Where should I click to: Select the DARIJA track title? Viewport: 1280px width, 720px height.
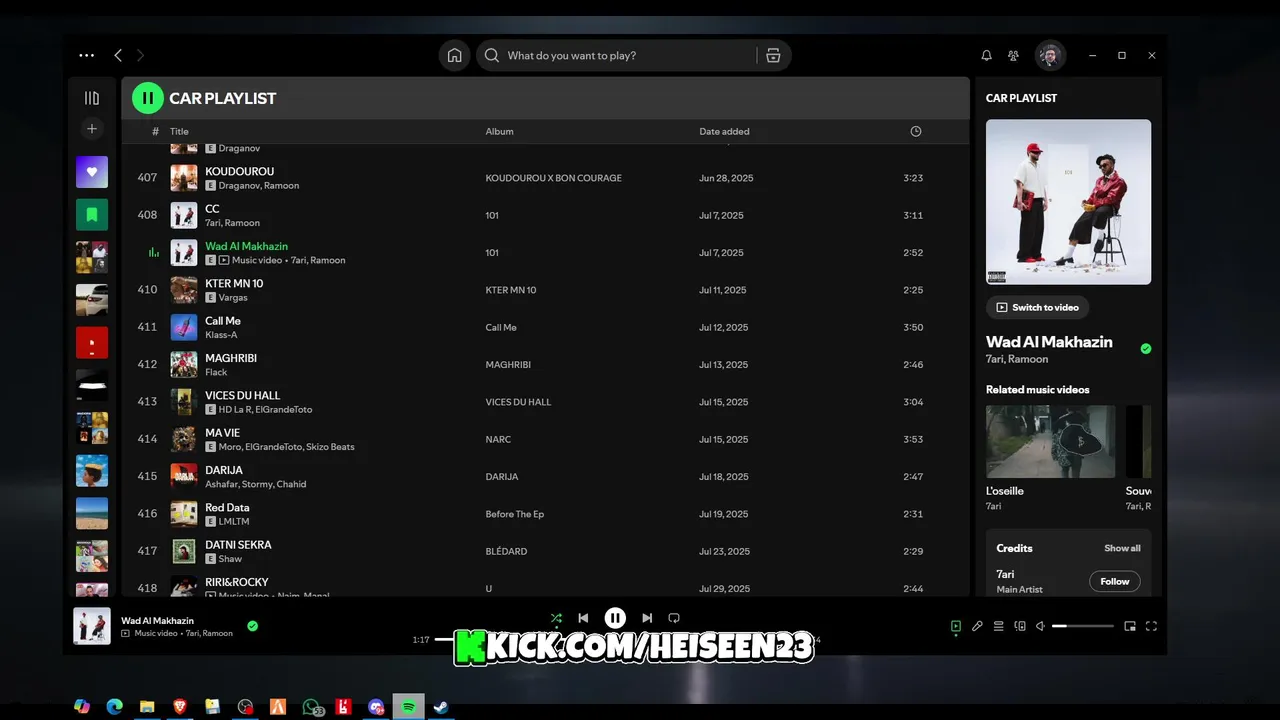click(x=224, y=470)
